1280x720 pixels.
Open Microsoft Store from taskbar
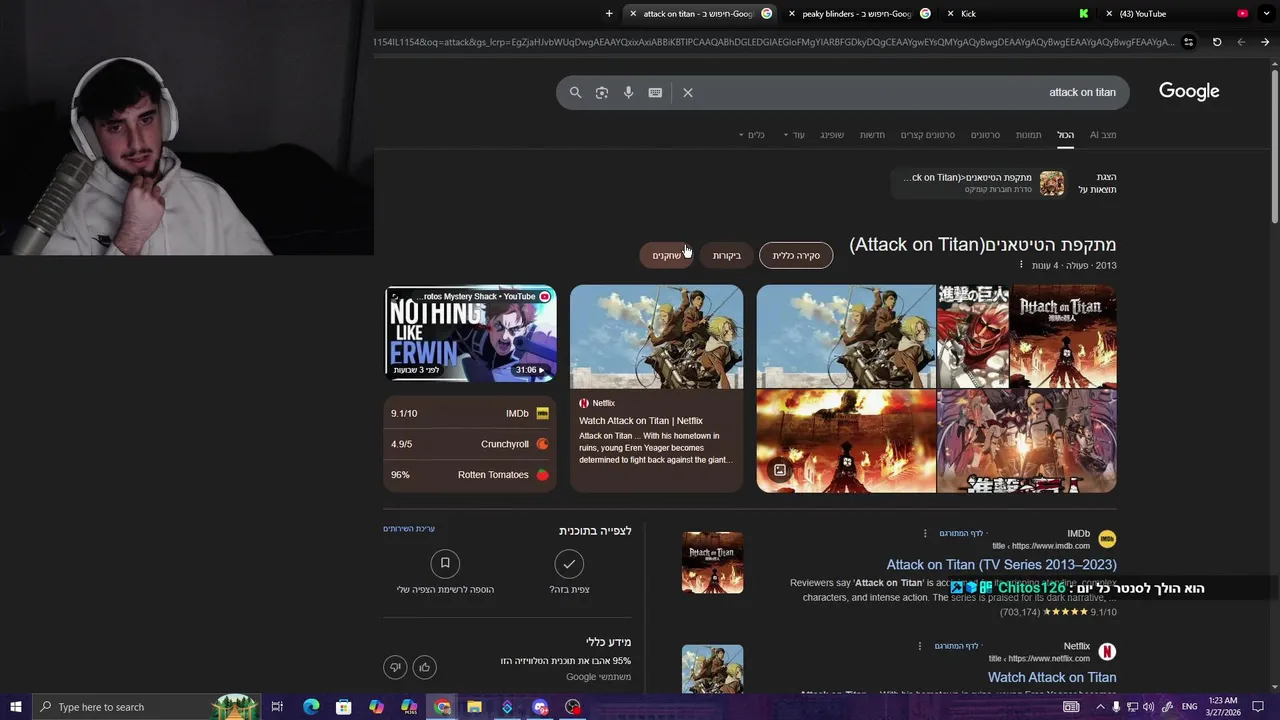pos(343,707)
